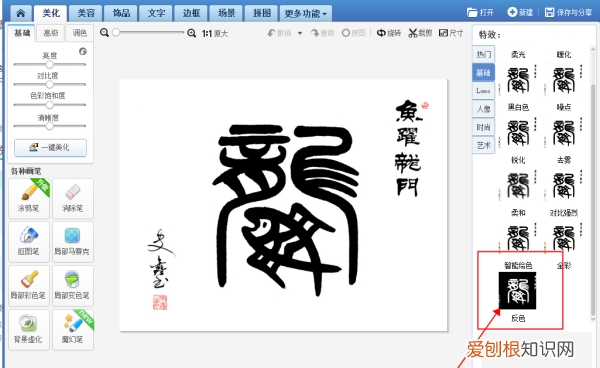Open the 高级 adjustment sub-tab
Viewport: 600px width, 368px height.
click(x=51, y=33)
